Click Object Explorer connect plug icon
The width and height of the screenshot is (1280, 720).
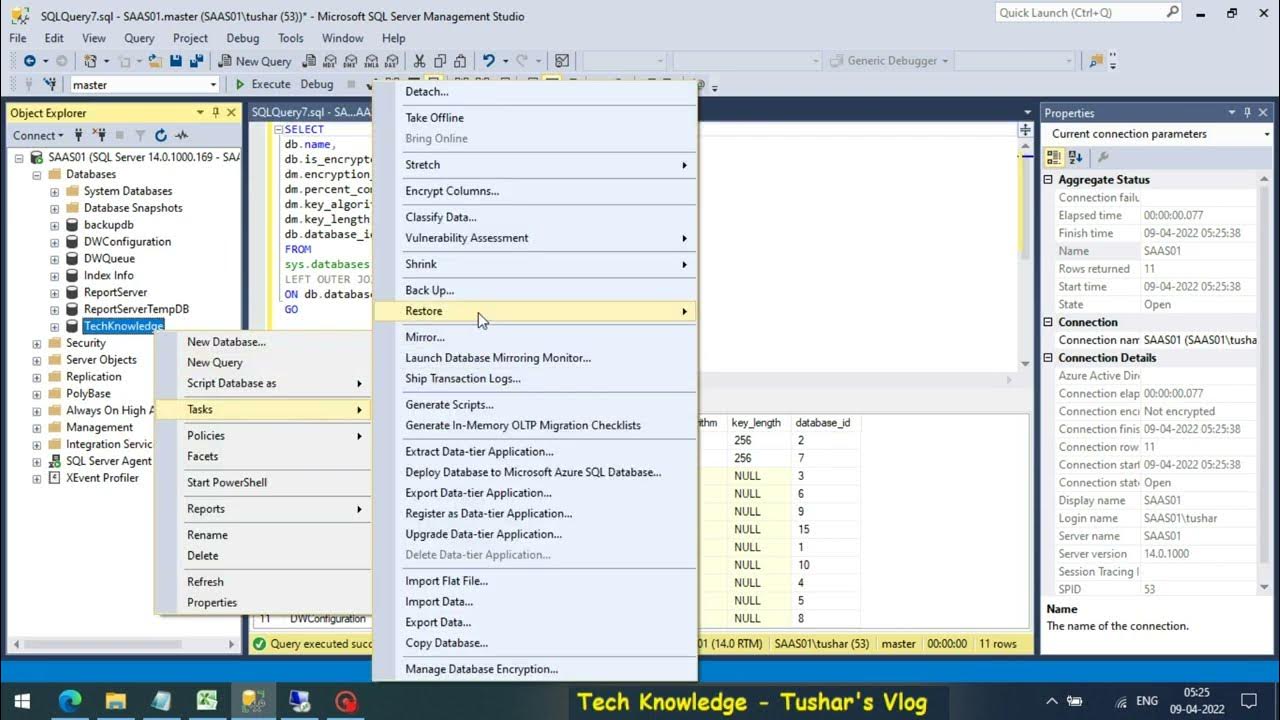[x=79, y=135]
